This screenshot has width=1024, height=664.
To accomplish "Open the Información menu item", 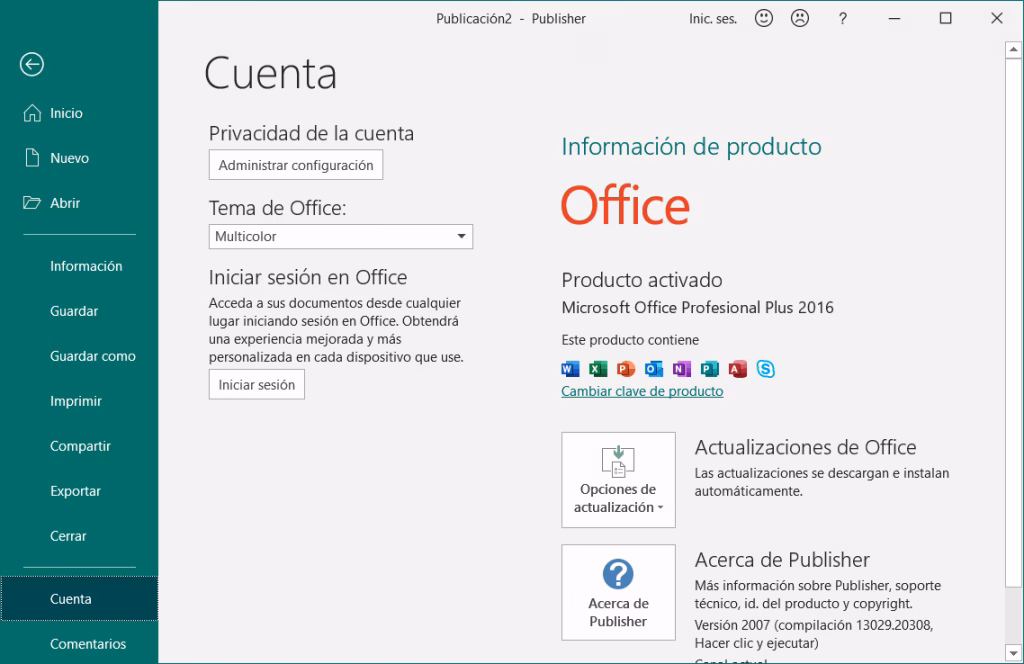I will point(86,266).
